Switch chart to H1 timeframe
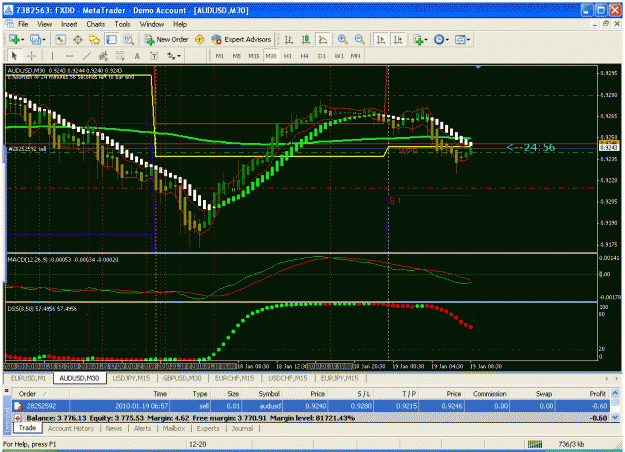This screenshot has width=625, height=452. (x=288, y=56)
